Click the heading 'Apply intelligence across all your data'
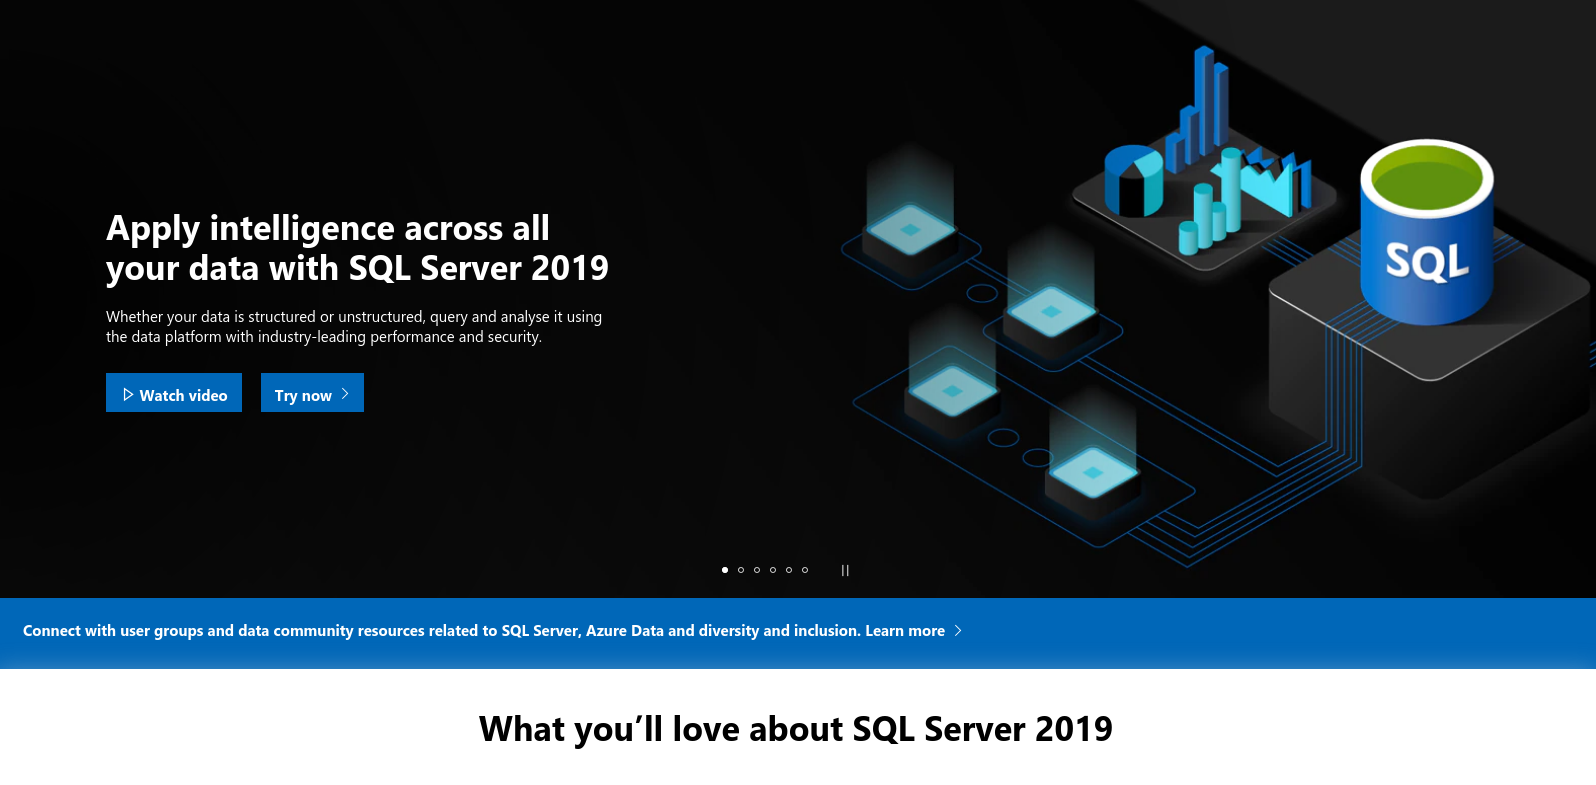This screenshot has width=1596, height=785. point(357,248)
